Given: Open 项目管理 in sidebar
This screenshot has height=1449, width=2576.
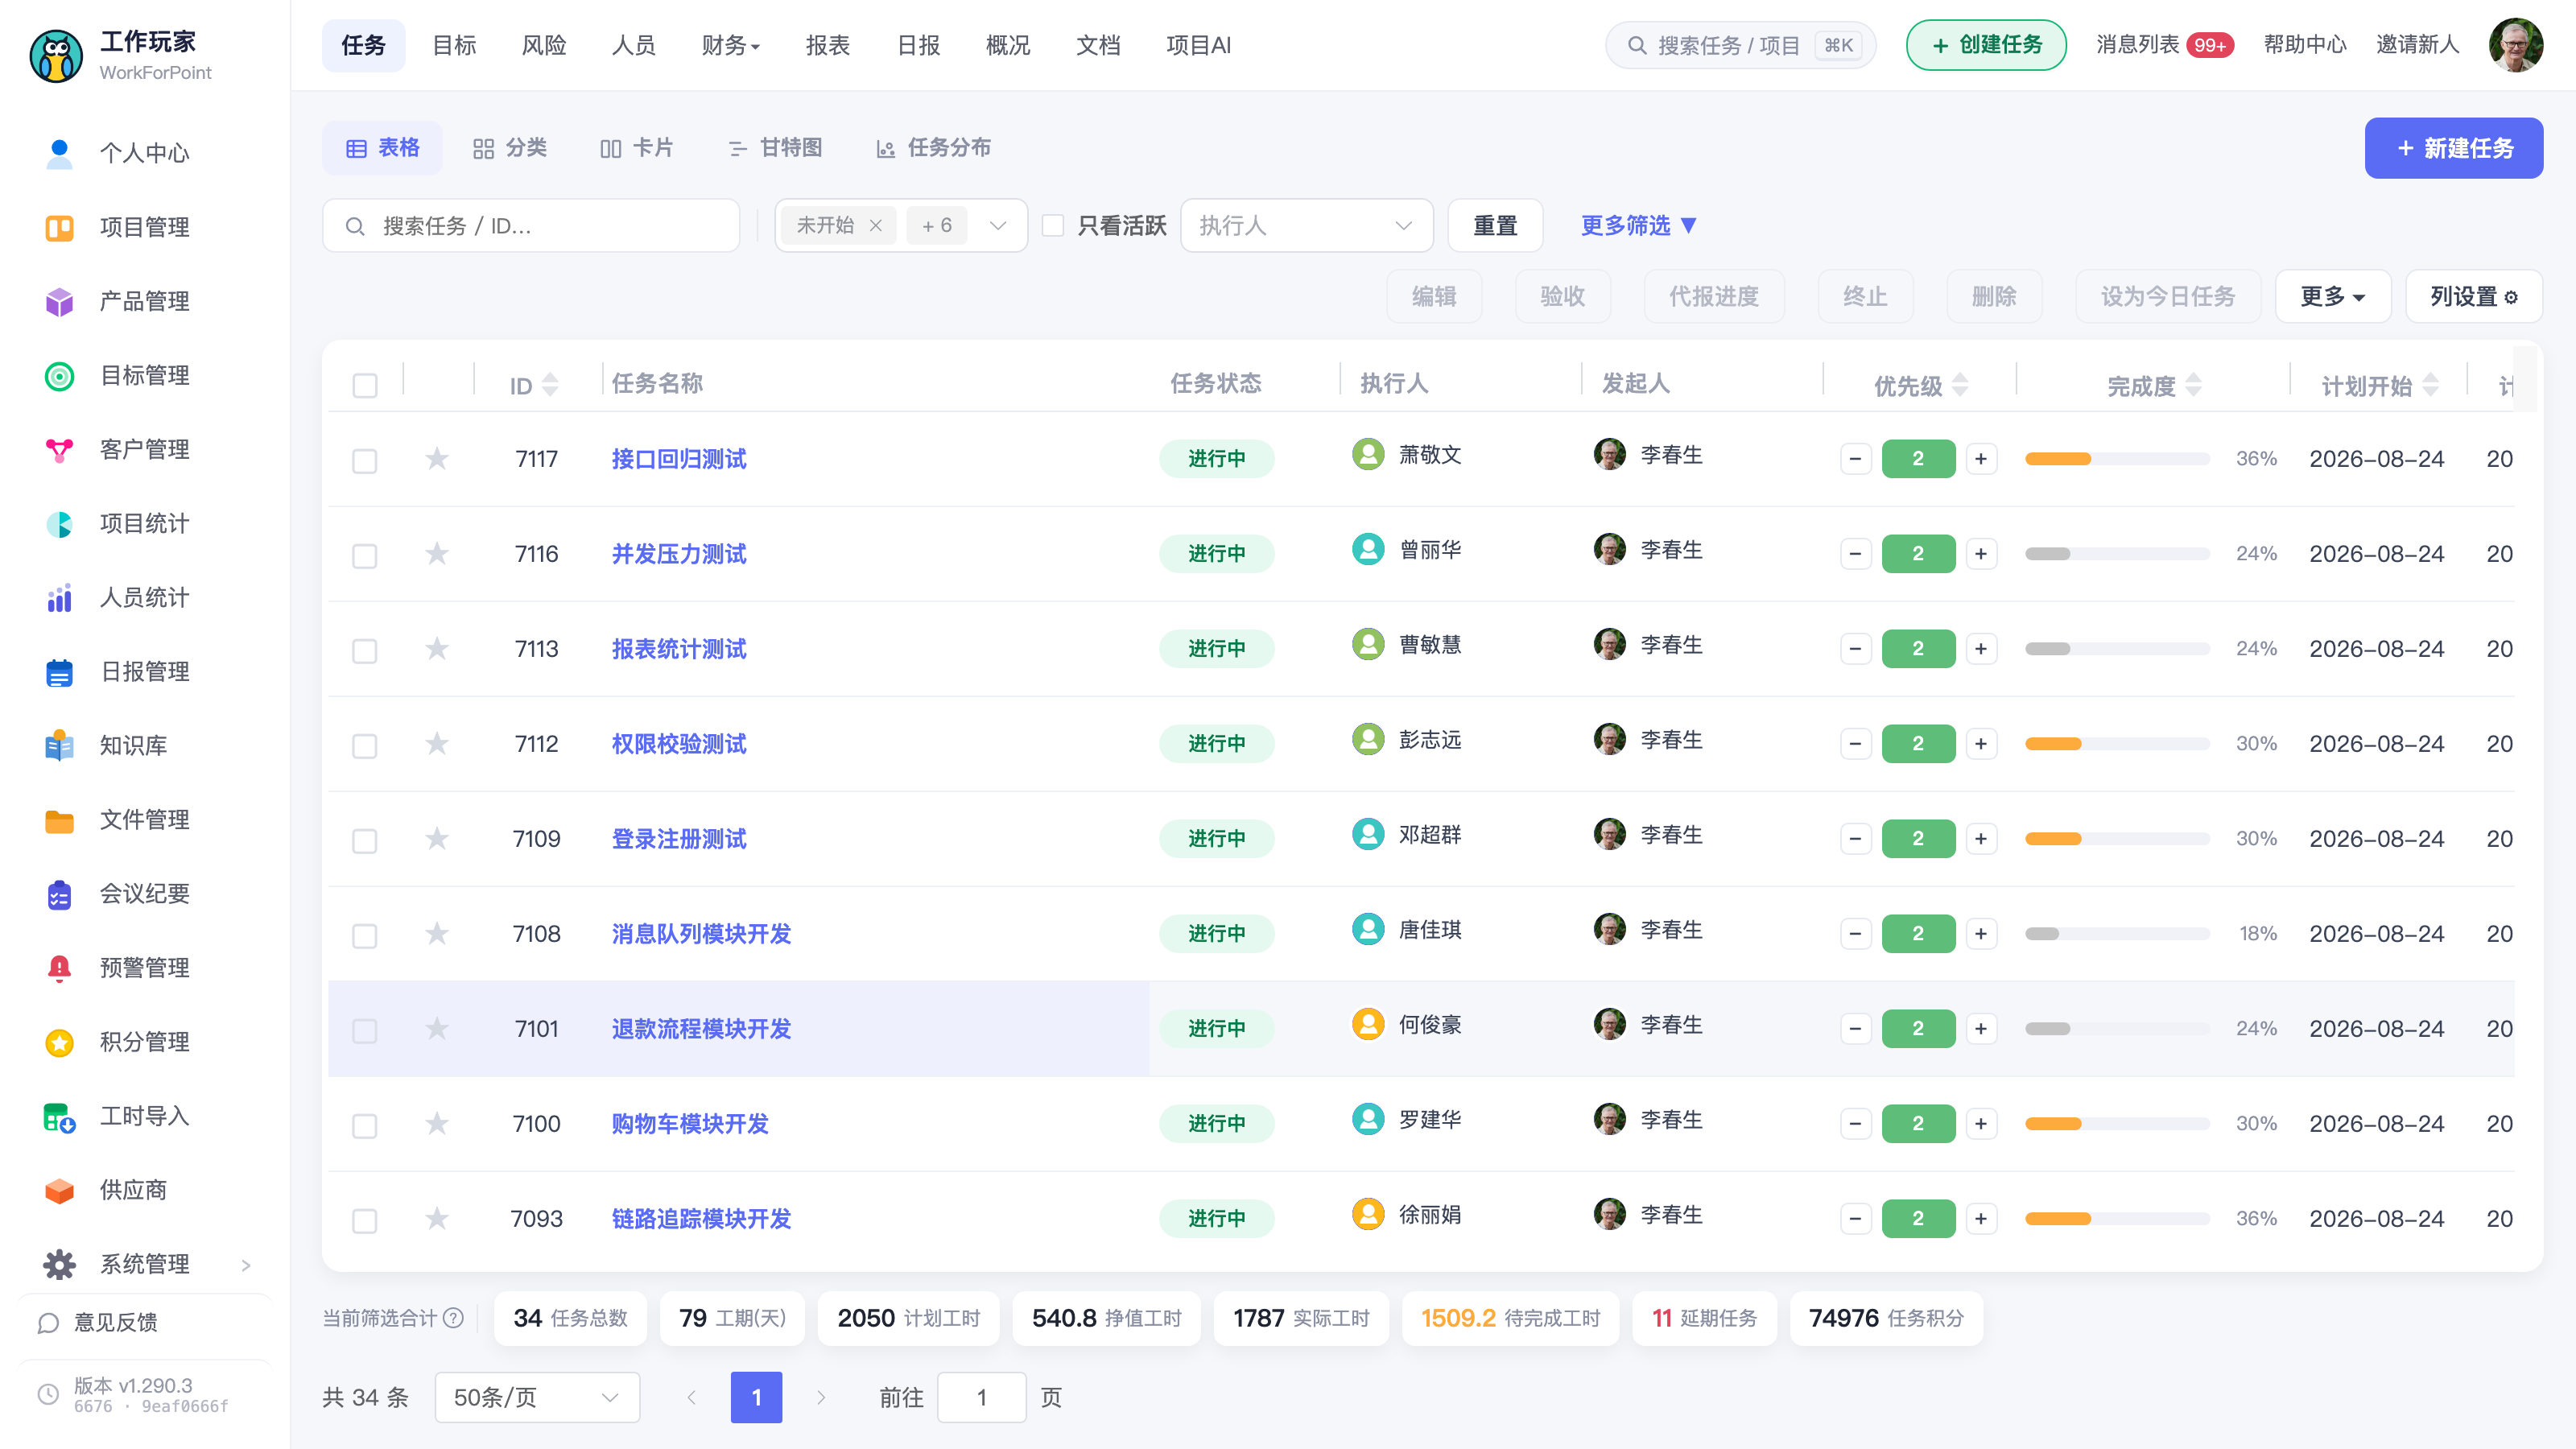Looking at the screenshot, I should tap(144, 227).
